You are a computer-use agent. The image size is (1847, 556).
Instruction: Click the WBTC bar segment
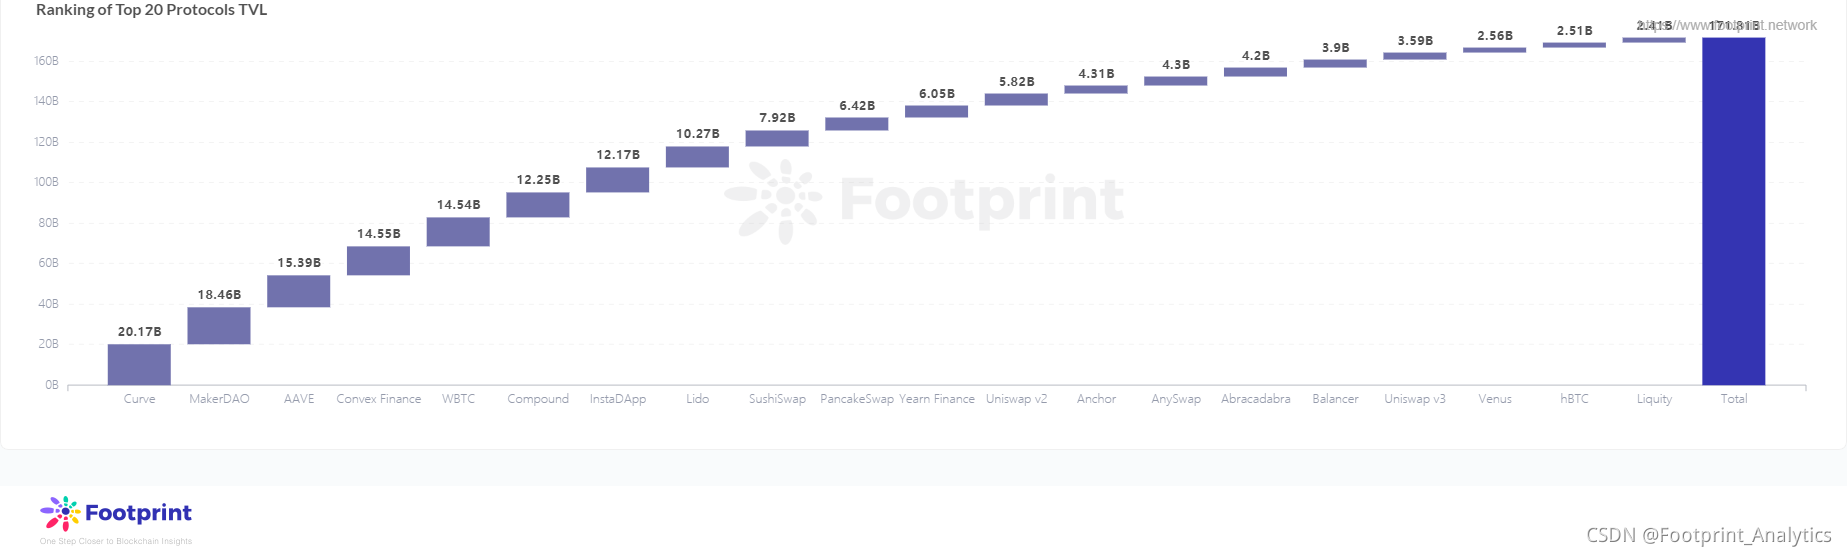(458, 232)
